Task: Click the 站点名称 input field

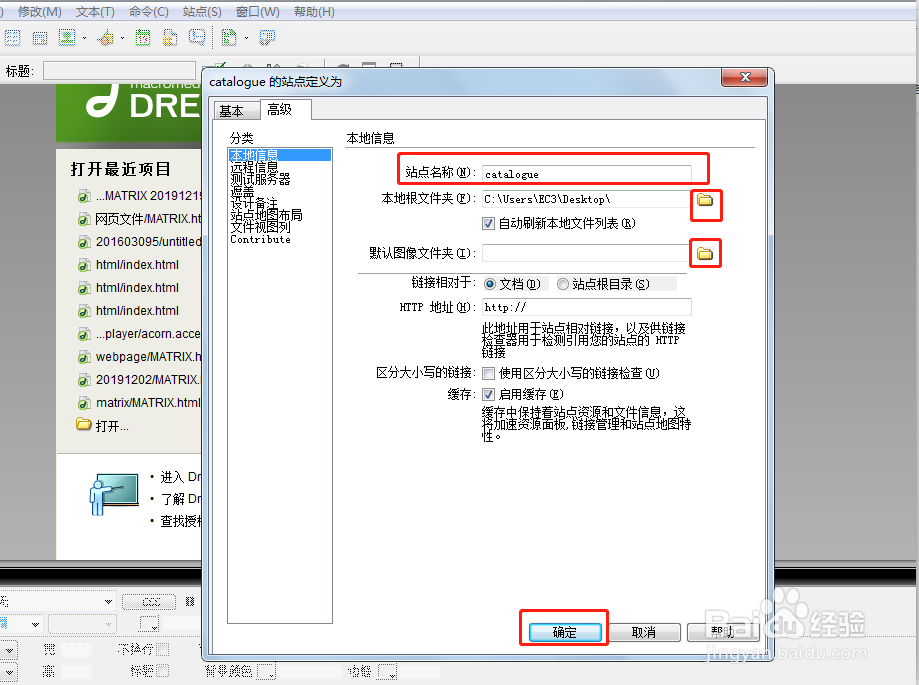Action: [x=587, y=174]
